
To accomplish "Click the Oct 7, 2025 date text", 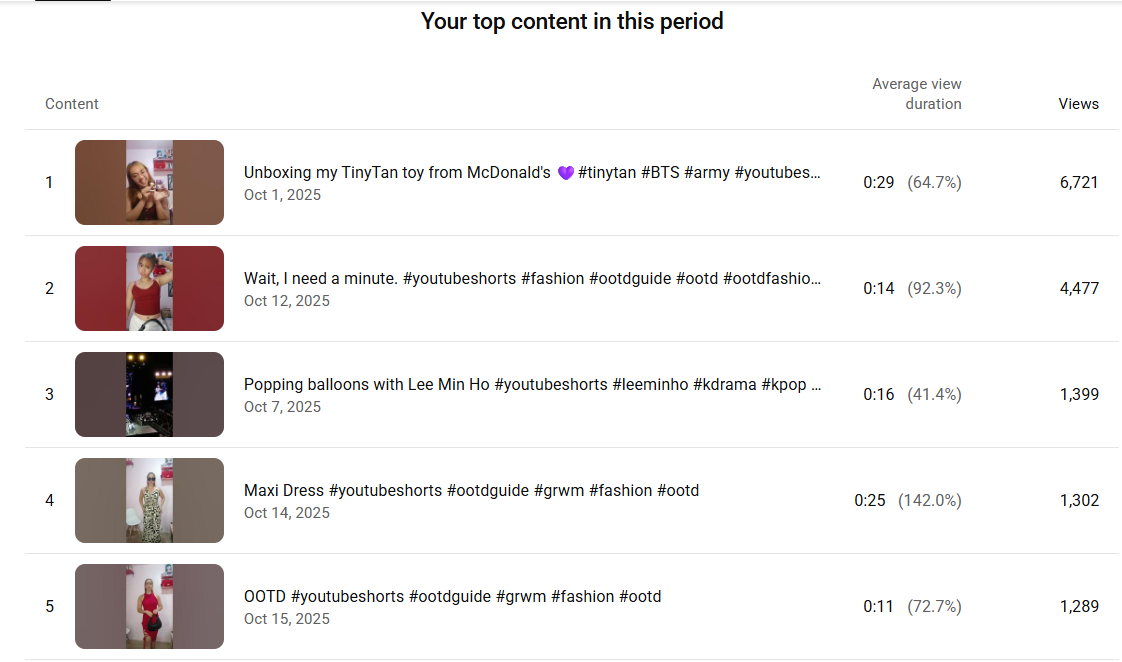I will pos(282,407).
